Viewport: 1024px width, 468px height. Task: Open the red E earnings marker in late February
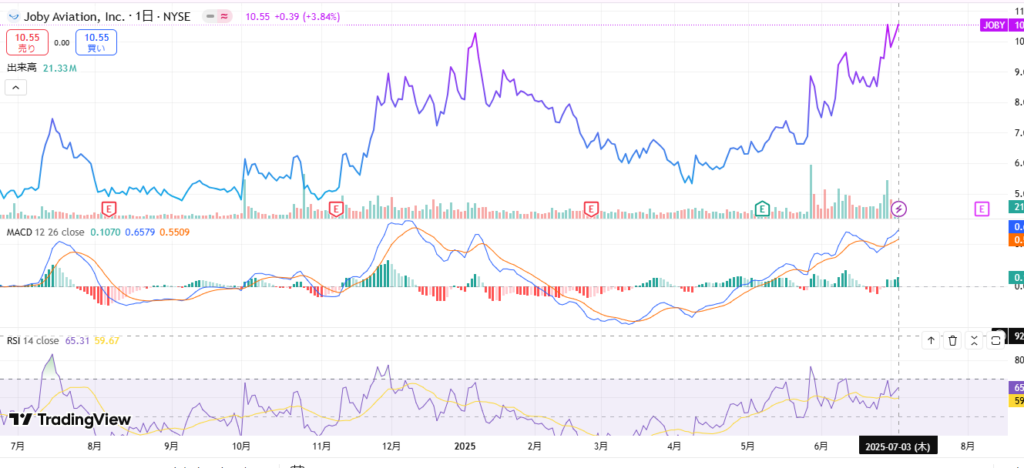pyautogui.click(x=591, y=209)
